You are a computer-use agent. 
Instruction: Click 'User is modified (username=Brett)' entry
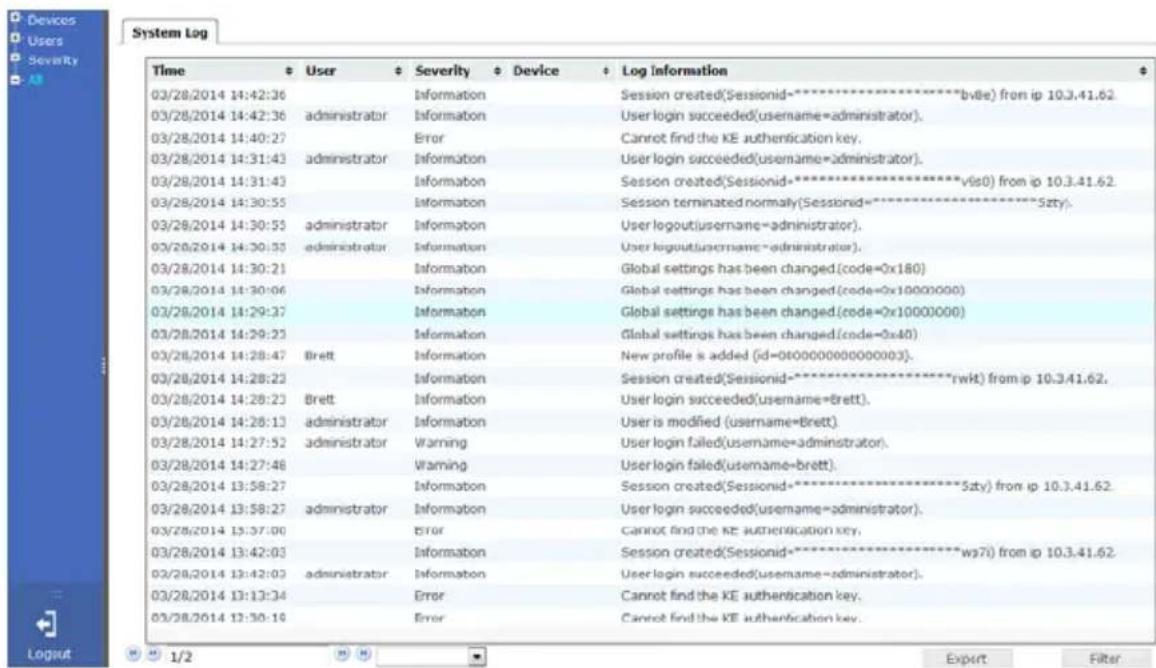point(729,422)
